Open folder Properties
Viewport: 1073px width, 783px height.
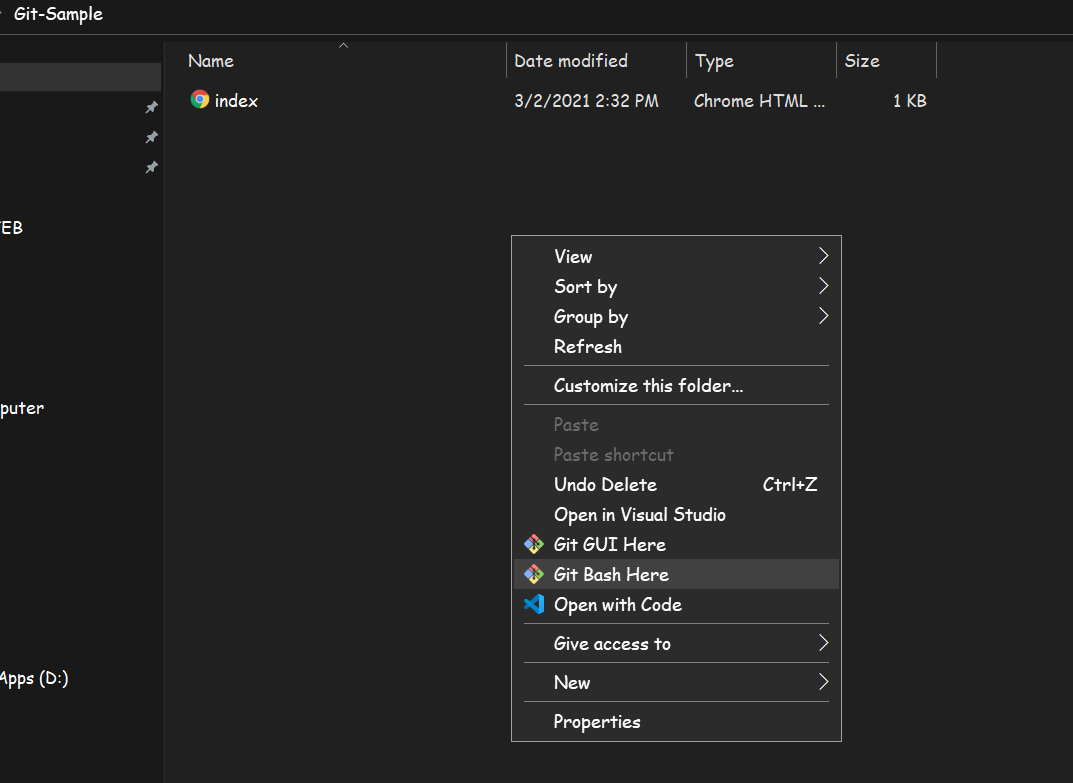coord(676,721)
